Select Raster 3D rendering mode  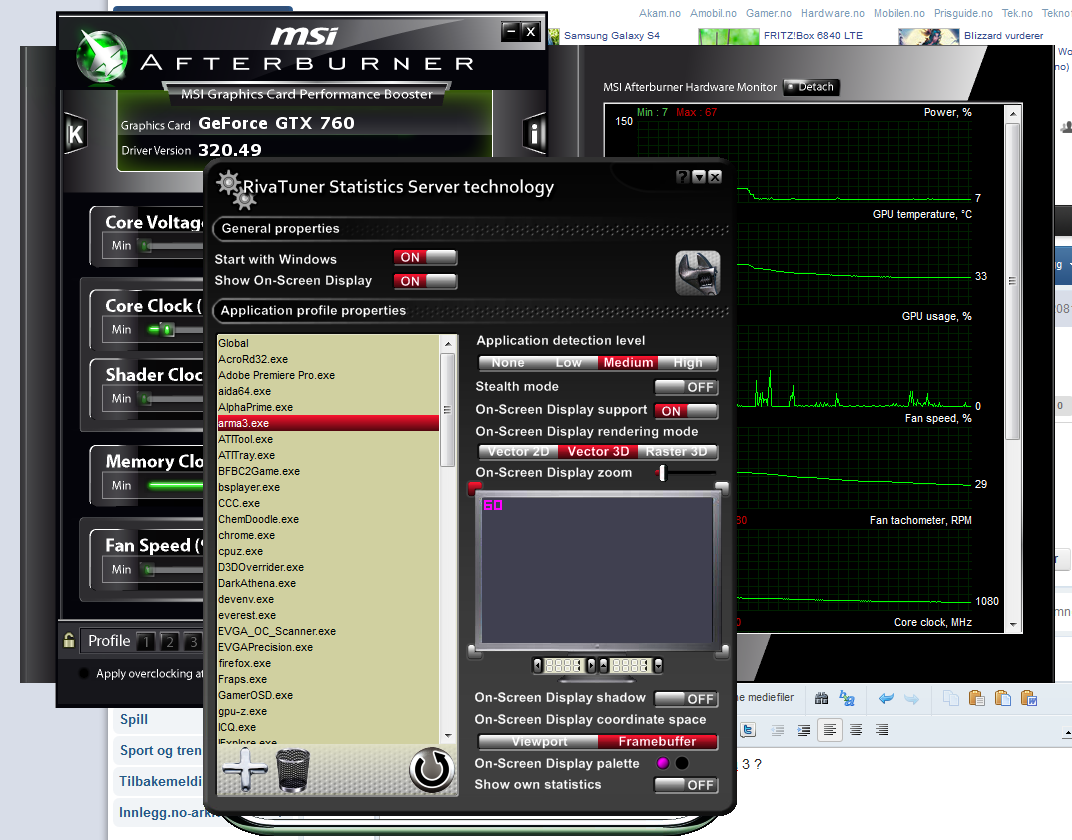677,452
